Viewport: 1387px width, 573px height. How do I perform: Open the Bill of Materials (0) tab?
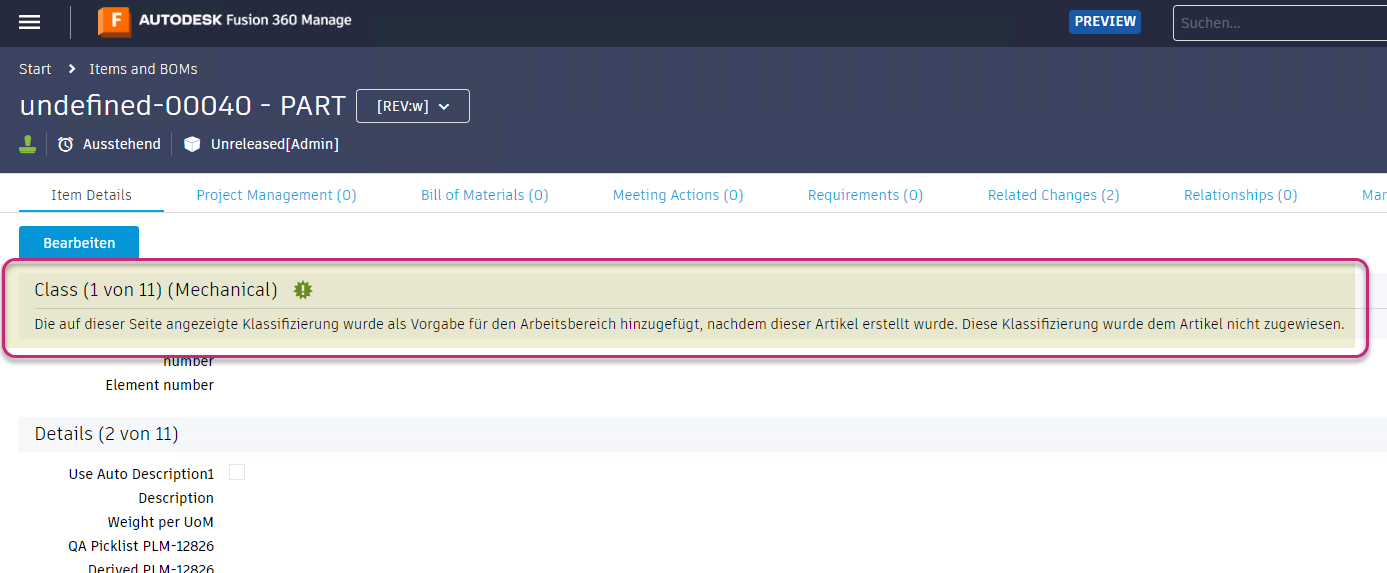(x=485, y=195)
